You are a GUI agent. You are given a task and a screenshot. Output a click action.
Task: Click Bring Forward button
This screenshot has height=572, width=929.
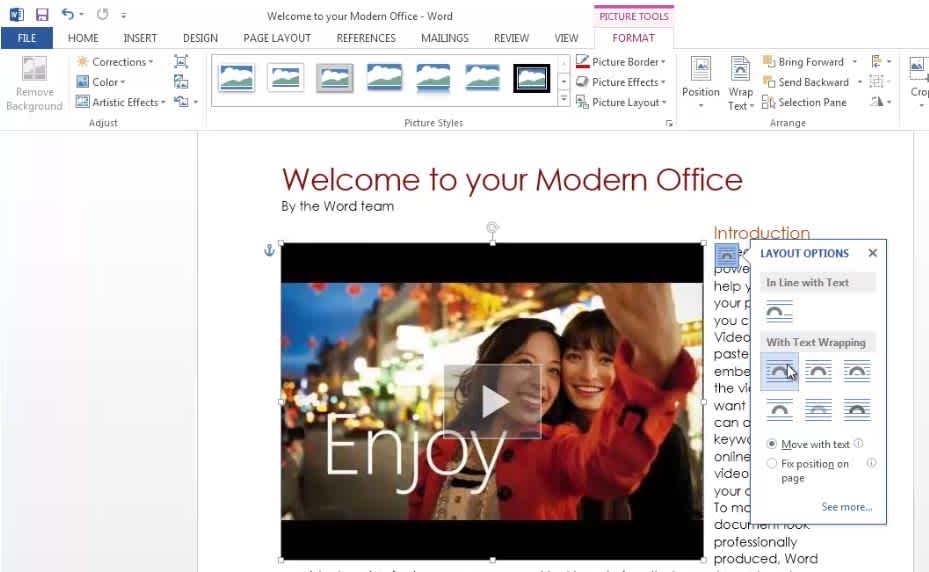point(803,62)
